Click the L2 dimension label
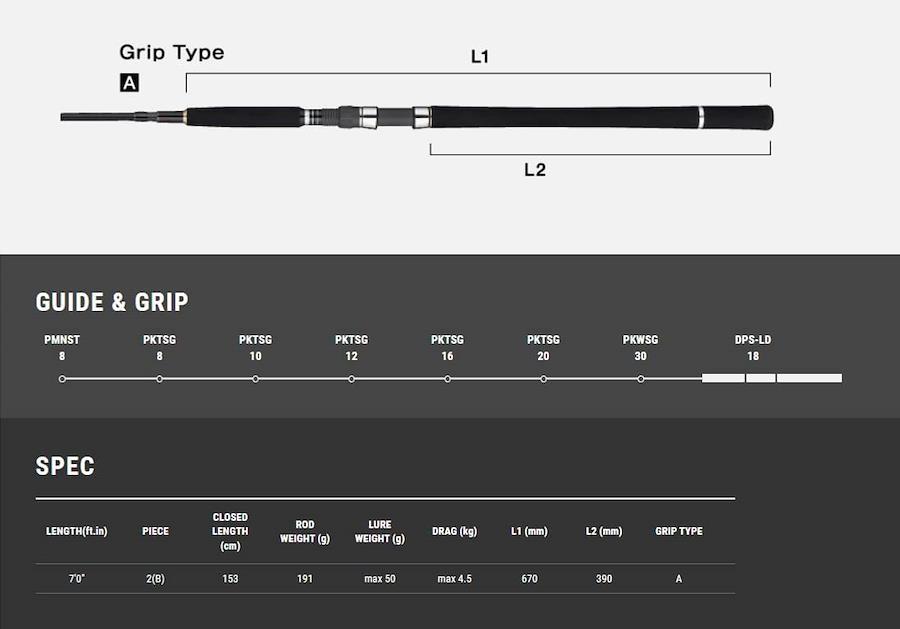Screen dimensions: 900x629 pyautogui.click(x=535, y=169)
